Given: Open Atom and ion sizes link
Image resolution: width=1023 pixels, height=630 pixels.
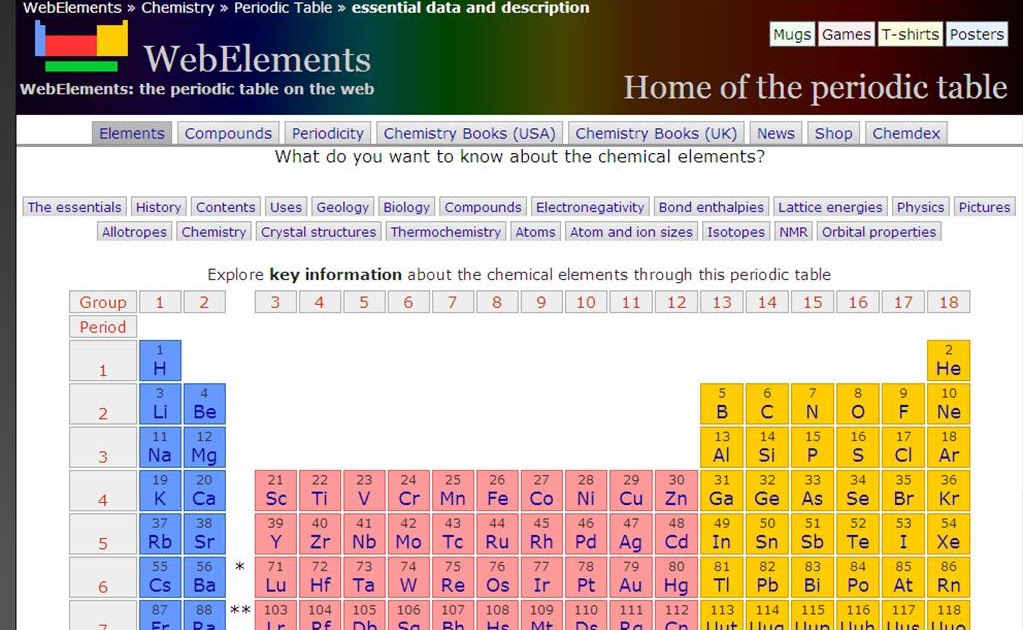Looking at the screenshot, I should pos(631,232).
